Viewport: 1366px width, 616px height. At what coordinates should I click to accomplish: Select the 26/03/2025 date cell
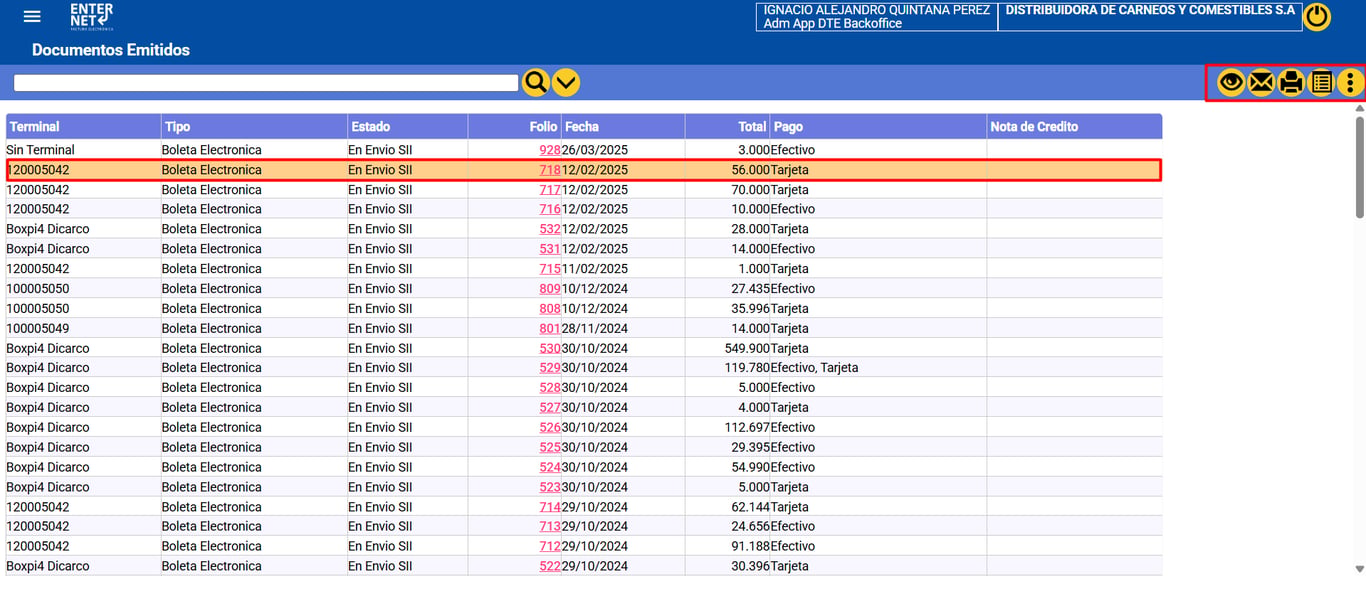click(623, 150)
